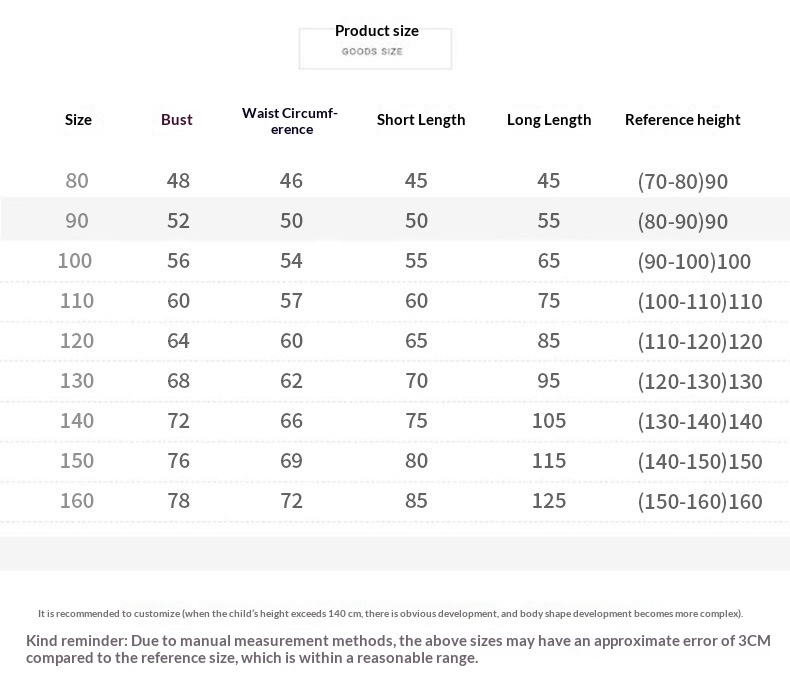The image size is (790, 686).
Task: Select the highlighted size 90 row
Action: (395, 219)
